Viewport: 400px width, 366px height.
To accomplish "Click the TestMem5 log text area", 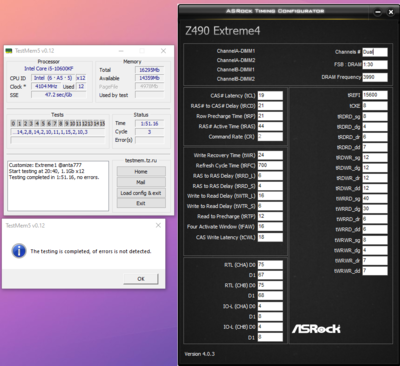I will [58, 186].
